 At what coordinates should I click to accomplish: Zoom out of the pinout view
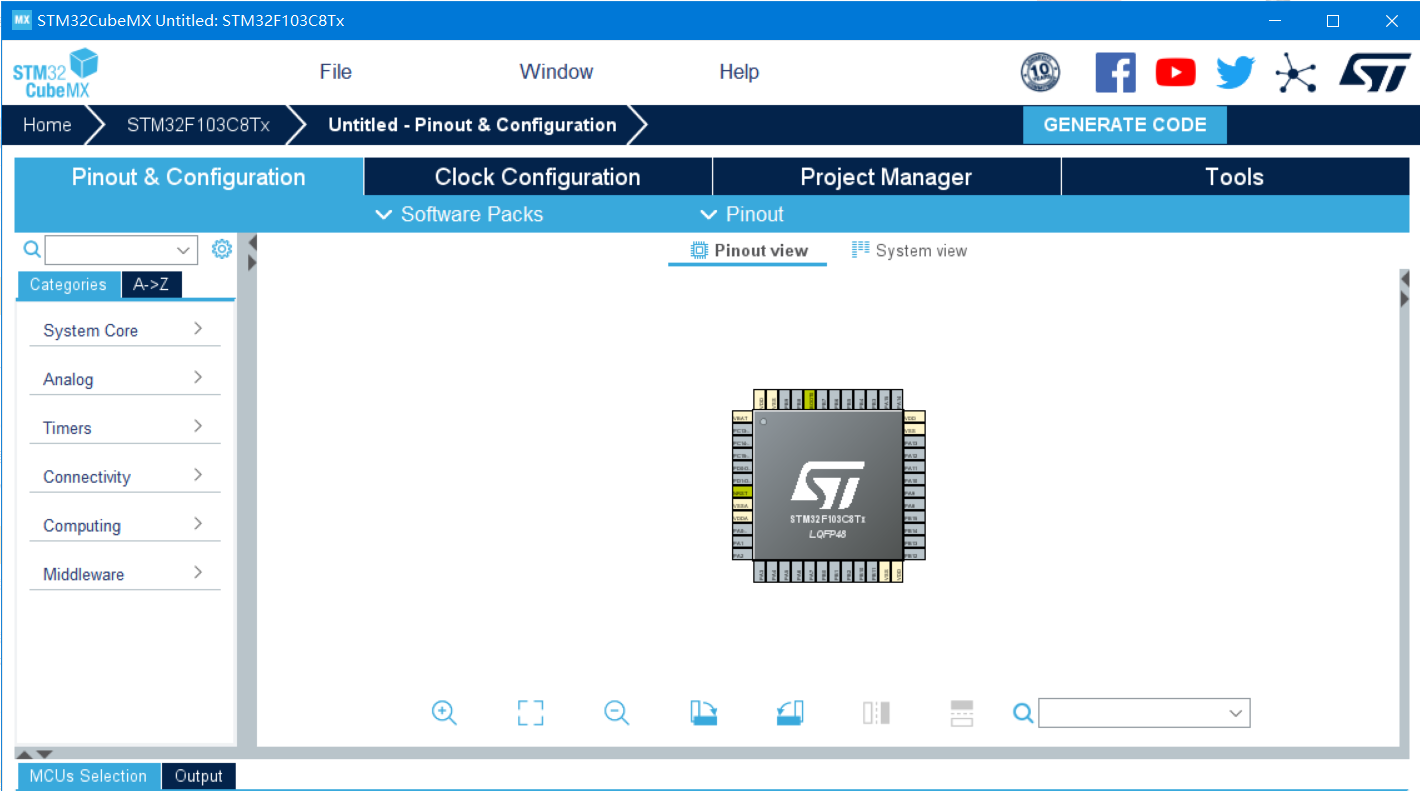click(616, 712)
